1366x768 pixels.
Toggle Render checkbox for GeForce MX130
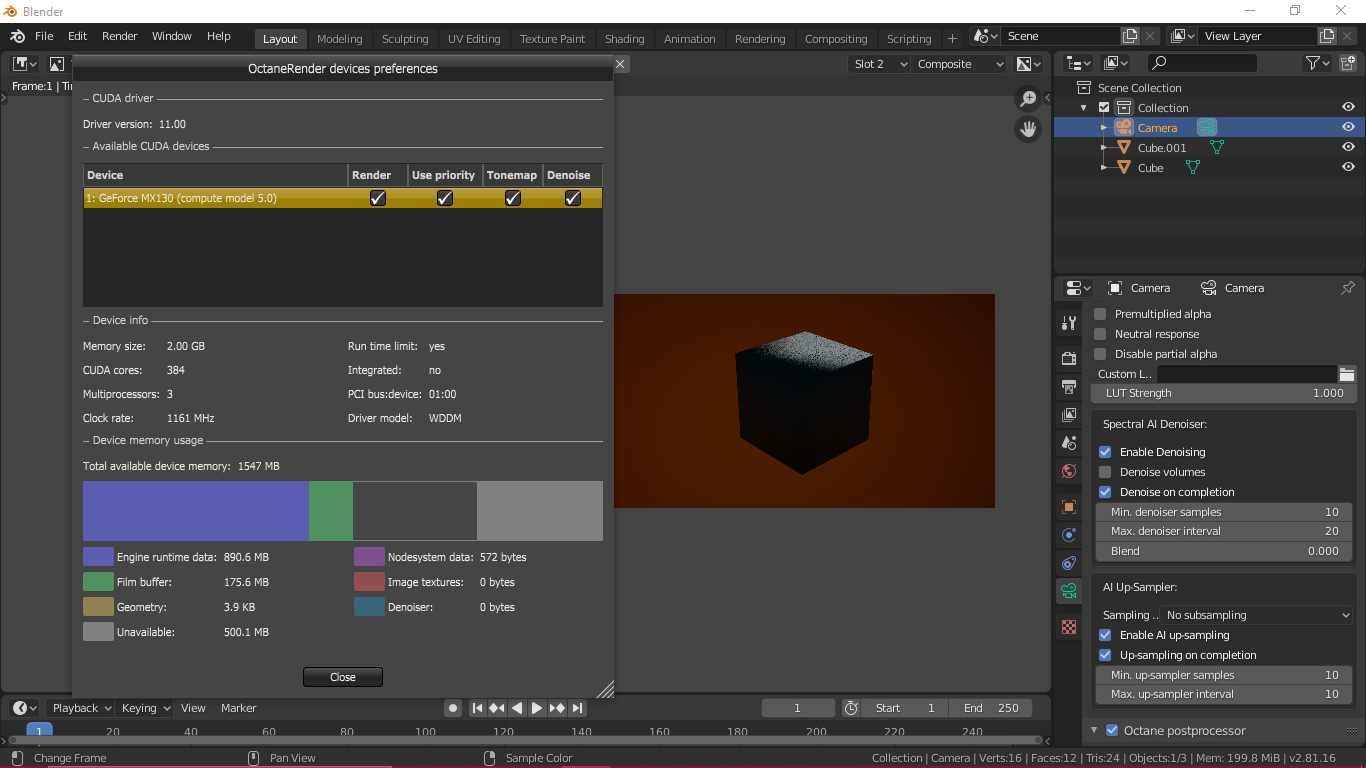(378, 198)
